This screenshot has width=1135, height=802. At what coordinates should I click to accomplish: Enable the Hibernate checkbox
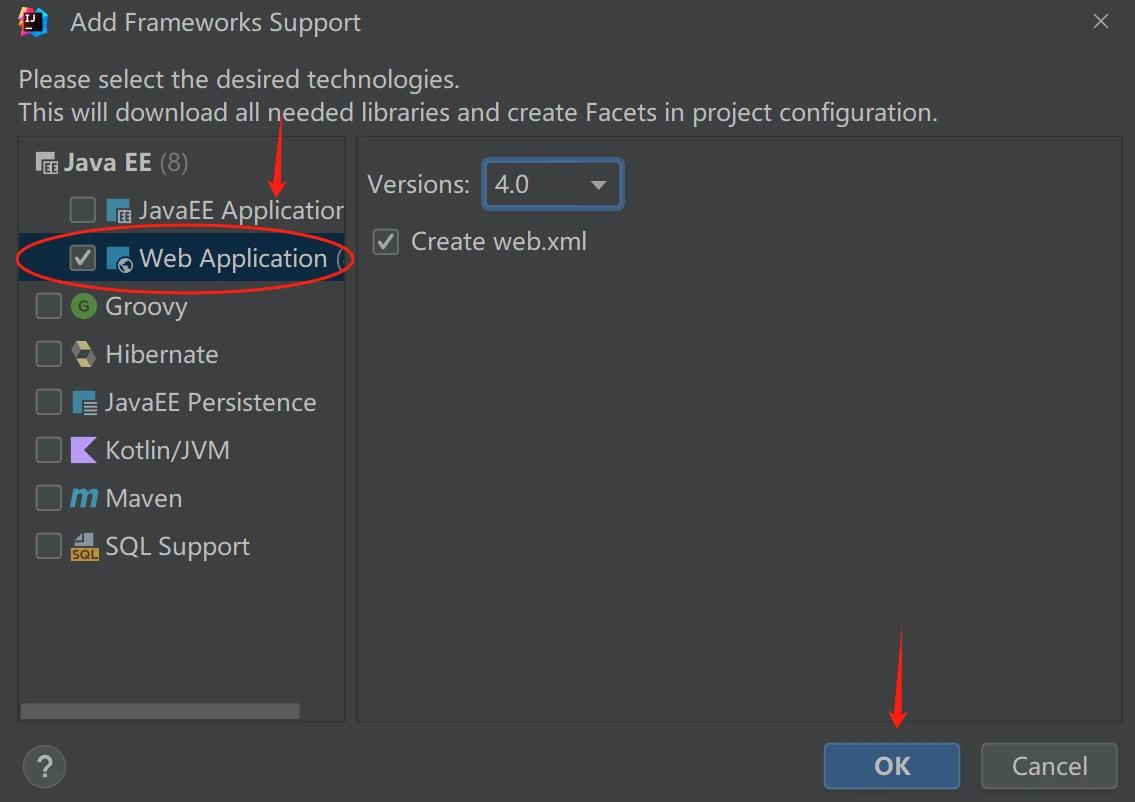tap(48, 354)
